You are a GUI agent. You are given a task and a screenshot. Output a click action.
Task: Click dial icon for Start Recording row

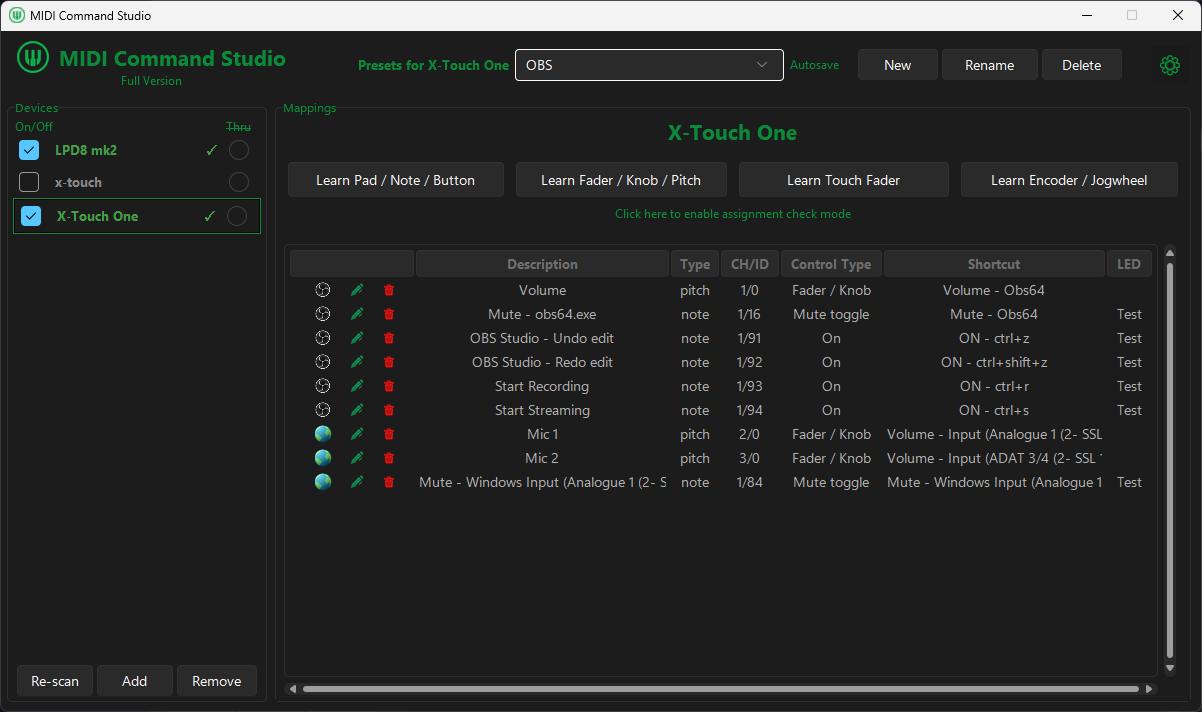pyautogui.click(x=322, y=386)
